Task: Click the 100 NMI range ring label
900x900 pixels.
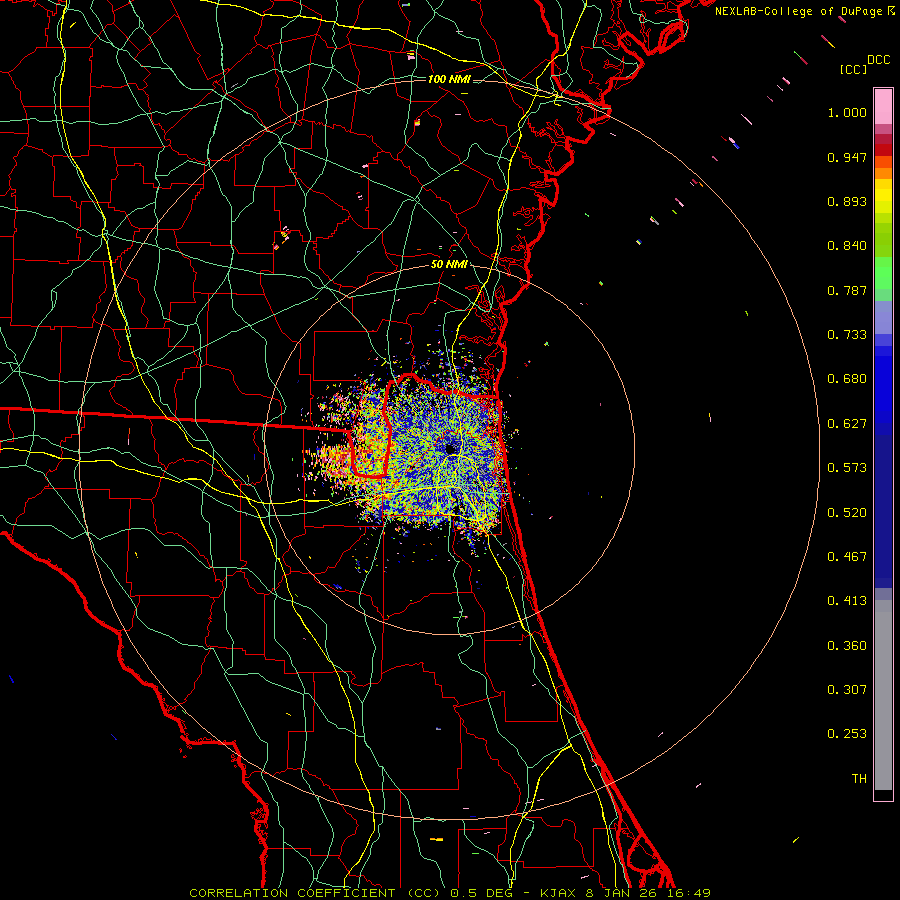Action: point(449,79)
